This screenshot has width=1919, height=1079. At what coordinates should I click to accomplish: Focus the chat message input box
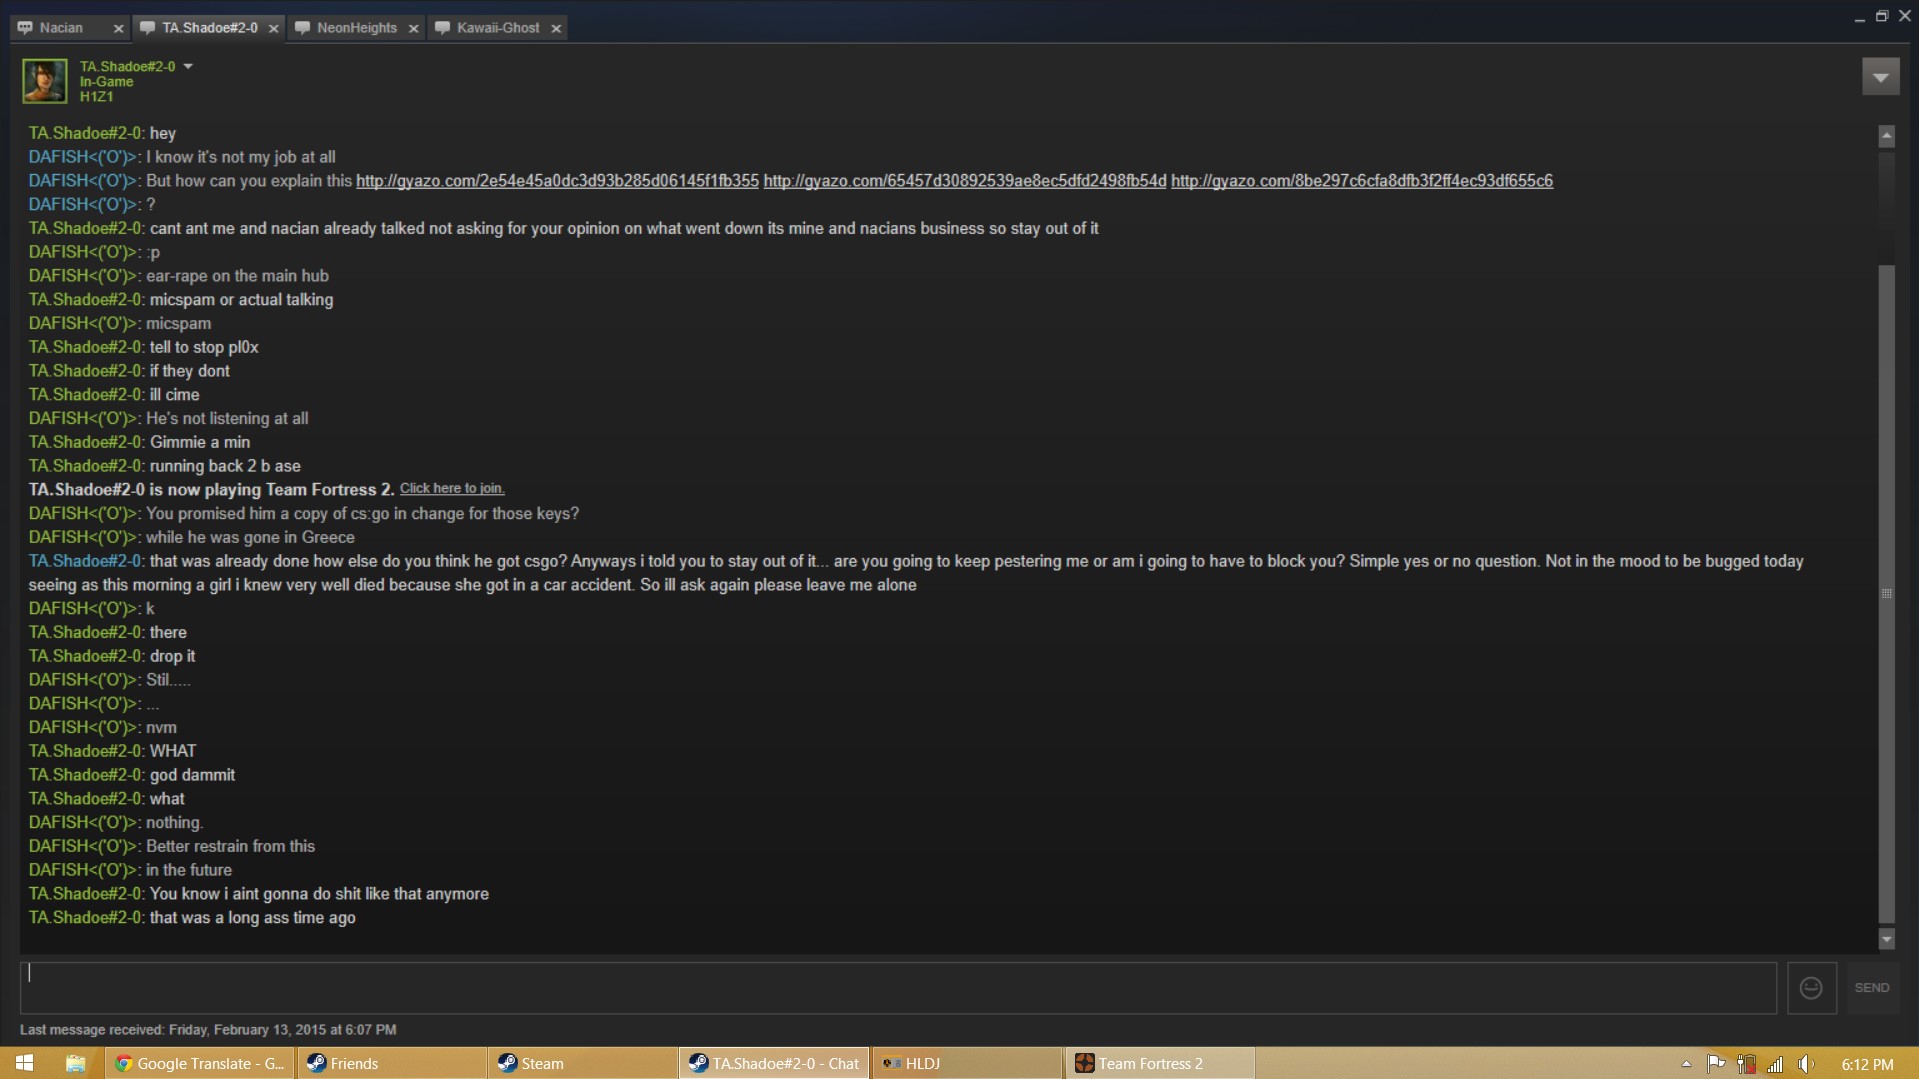[898, 988]
